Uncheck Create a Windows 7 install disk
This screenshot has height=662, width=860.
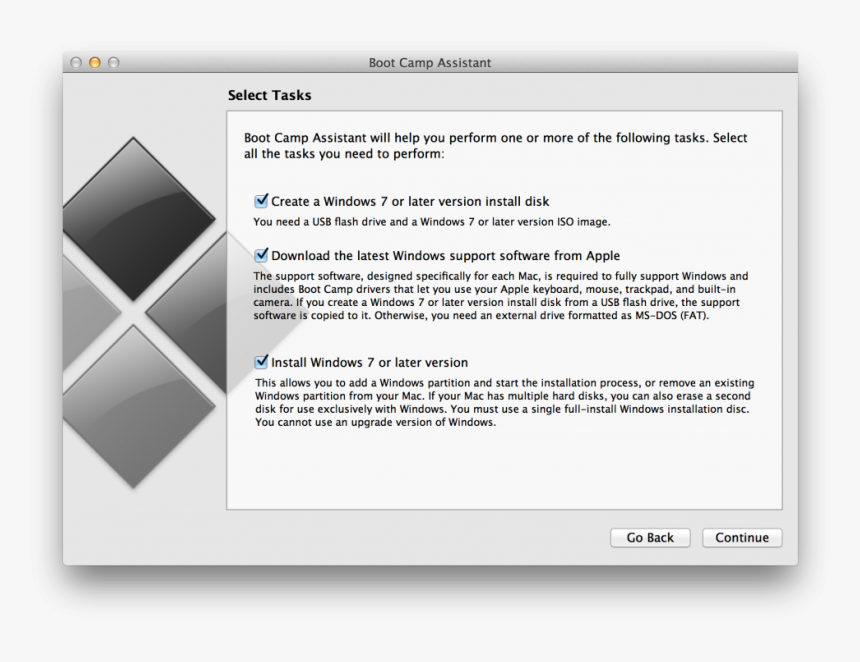pyautogui.click(x=261, y=201)
